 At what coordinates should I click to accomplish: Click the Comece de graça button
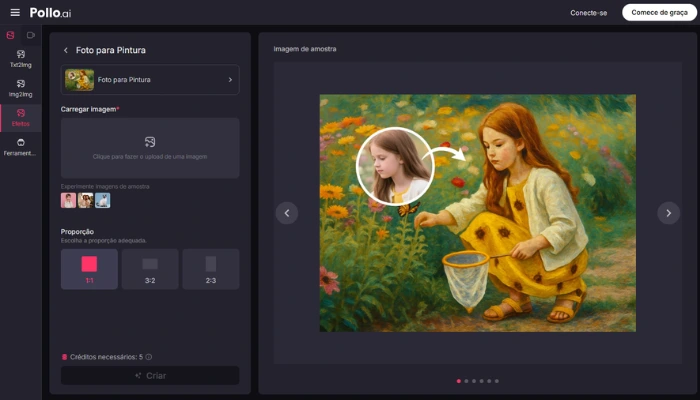click(x=659, y=12)
